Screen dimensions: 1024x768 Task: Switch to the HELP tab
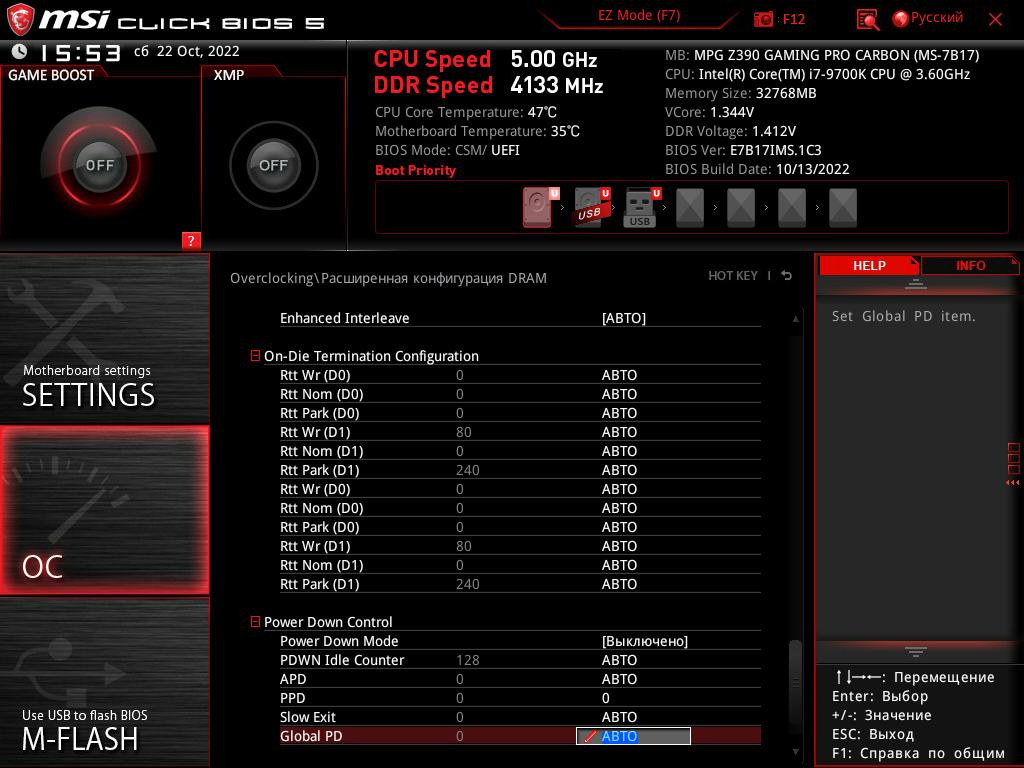[x=869, y=266]
